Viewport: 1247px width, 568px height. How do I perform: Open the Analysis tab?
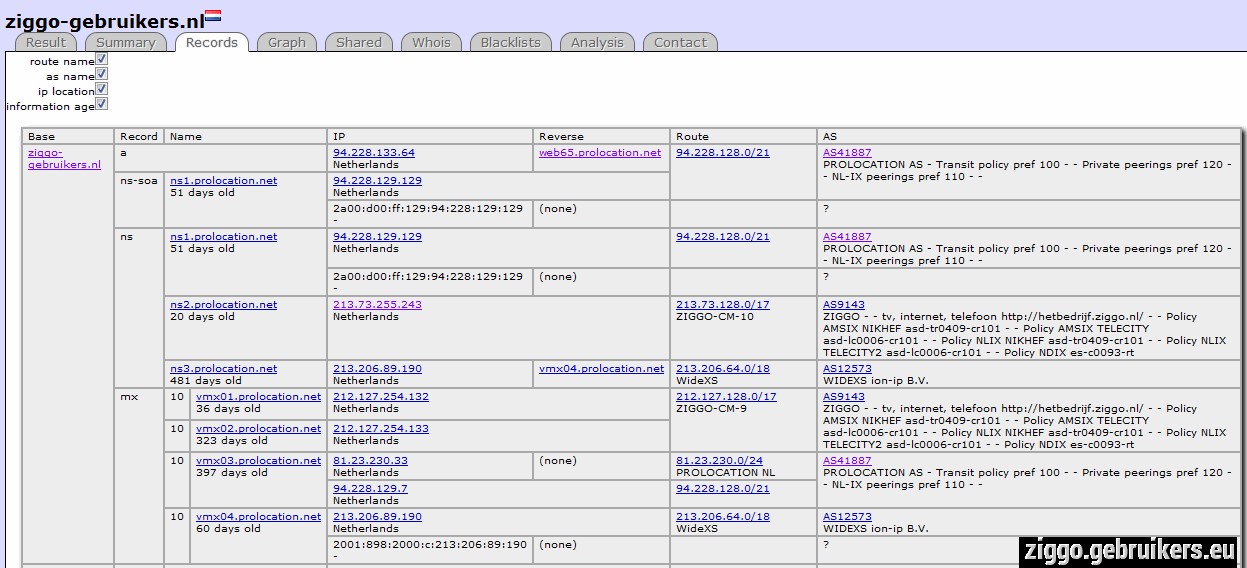598,42
